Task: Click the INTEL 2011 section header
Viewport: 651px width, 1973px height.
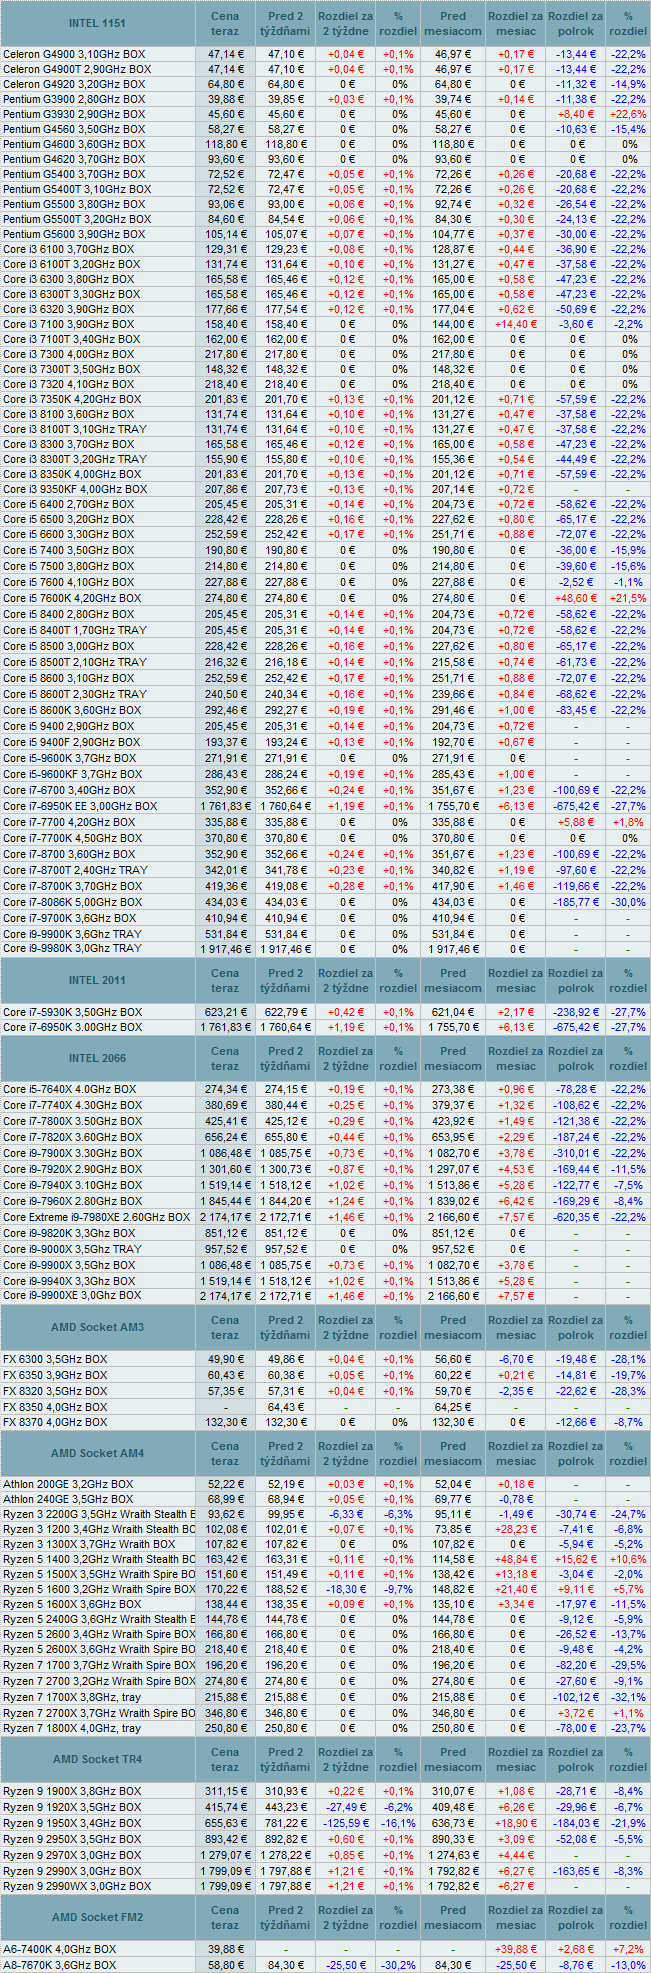Action: click(x=97, y=980)
